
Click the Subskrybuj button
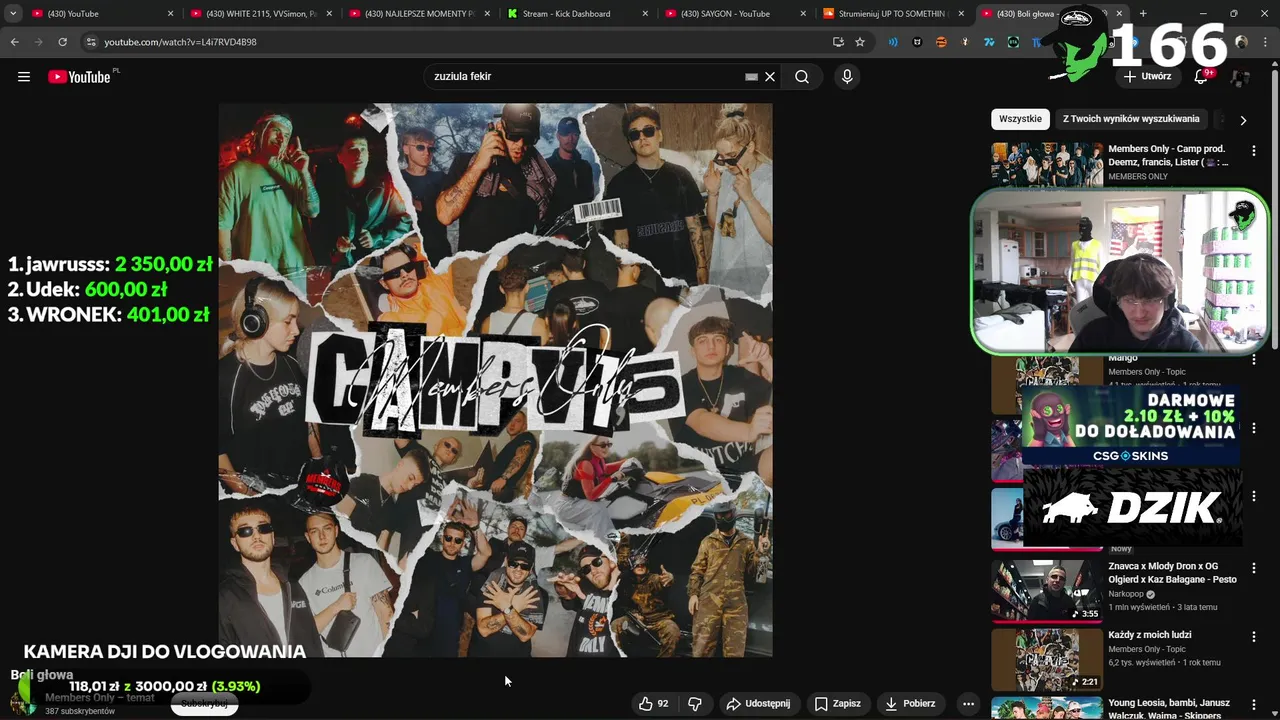[204, 704]
